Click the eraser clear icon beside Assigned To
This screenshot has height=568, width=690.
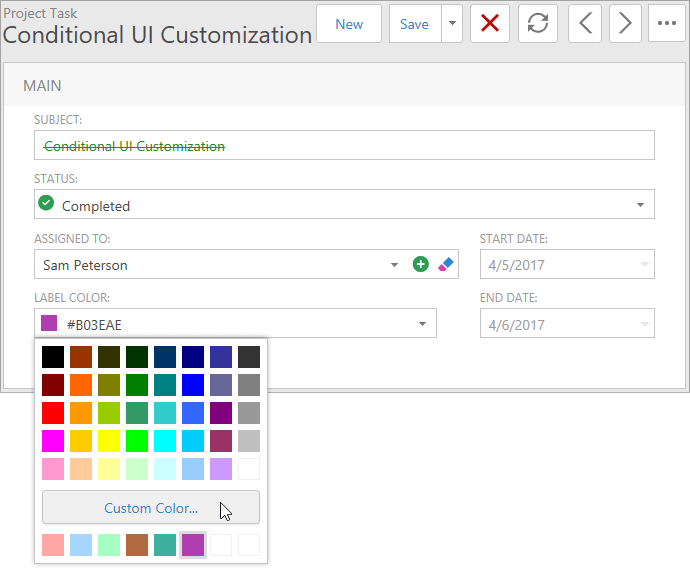point(446,265)
